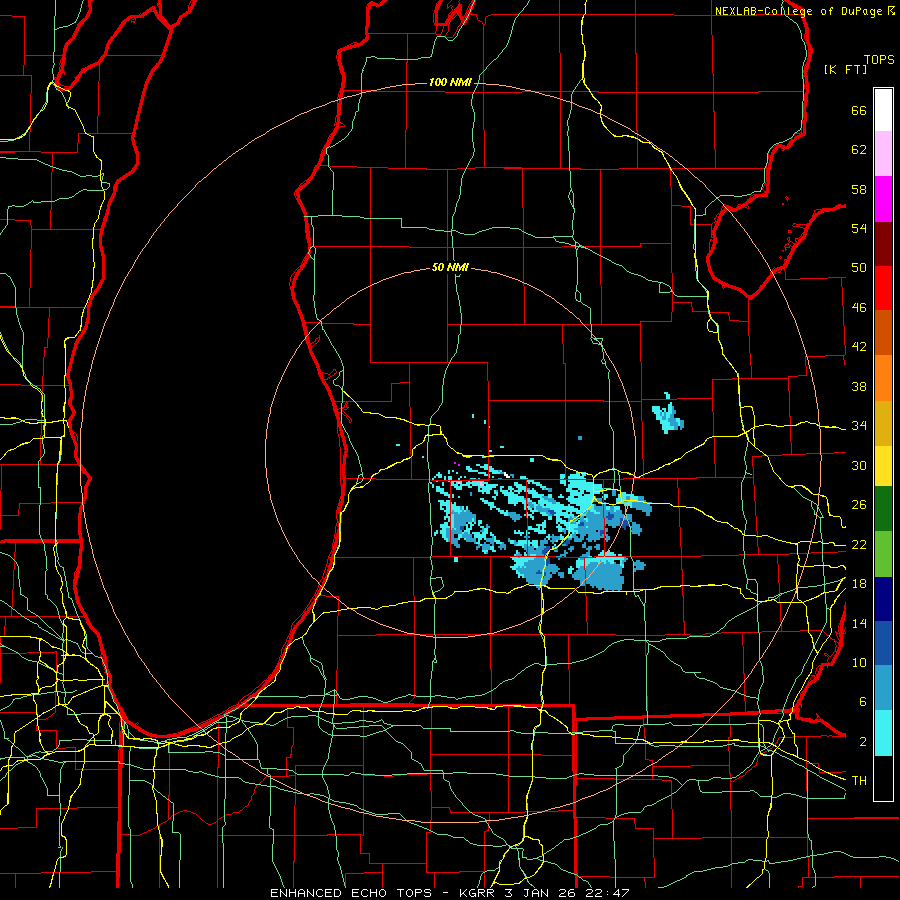Click the navy 22 kft legend swatch
900x900 pixels.
[883, 599]
